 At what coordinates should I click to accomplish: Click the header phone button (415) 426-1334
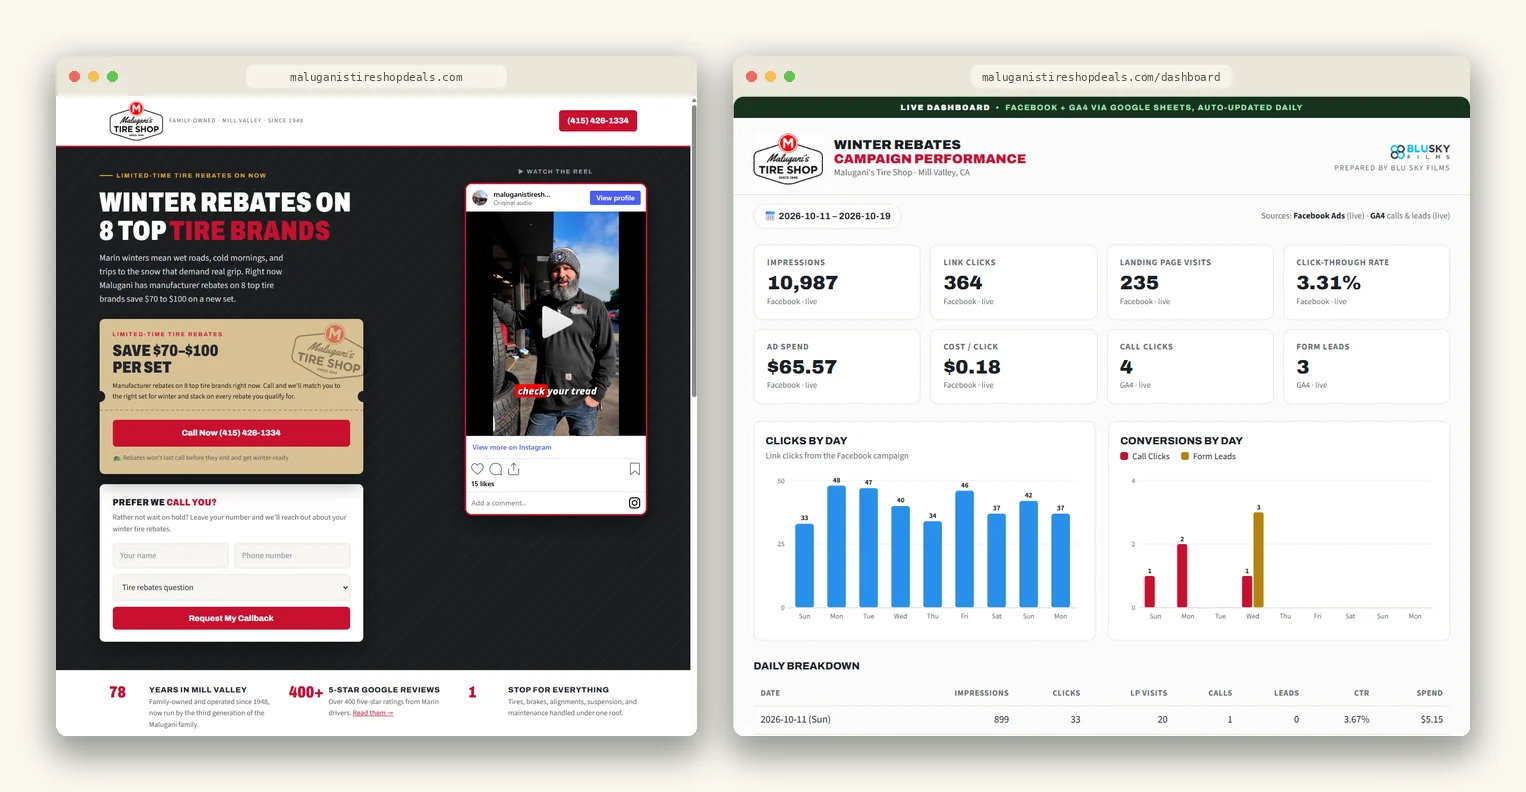(x=598, y=121)
